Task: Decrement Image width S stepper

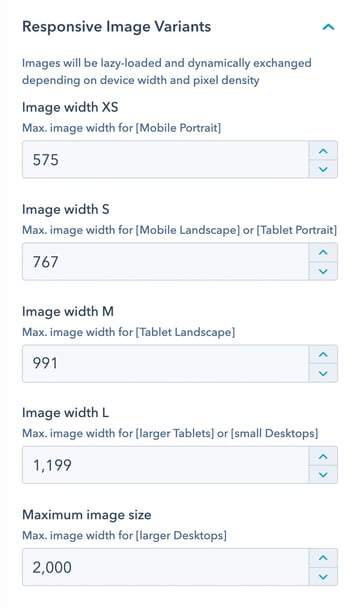Action: pos(323,271)
